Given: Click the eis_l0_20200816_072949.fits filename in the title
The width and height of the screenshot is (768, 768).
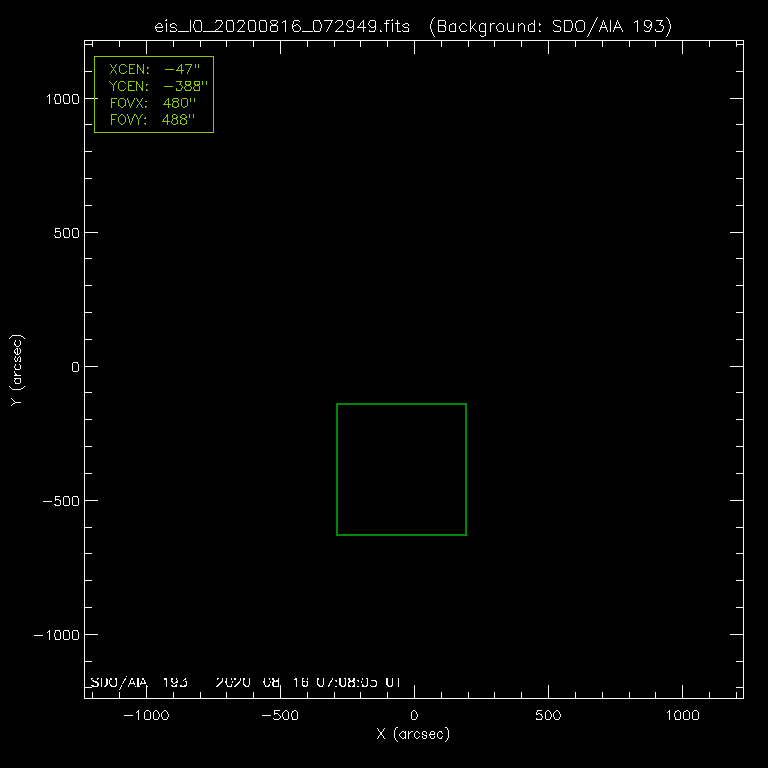Looking at the screenshot, I should (284, 24).
